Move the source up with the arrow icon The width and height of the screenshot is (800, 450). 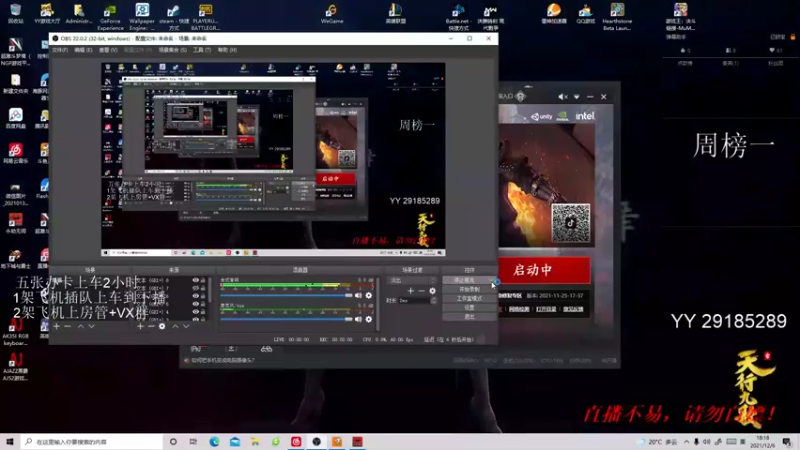175,326
